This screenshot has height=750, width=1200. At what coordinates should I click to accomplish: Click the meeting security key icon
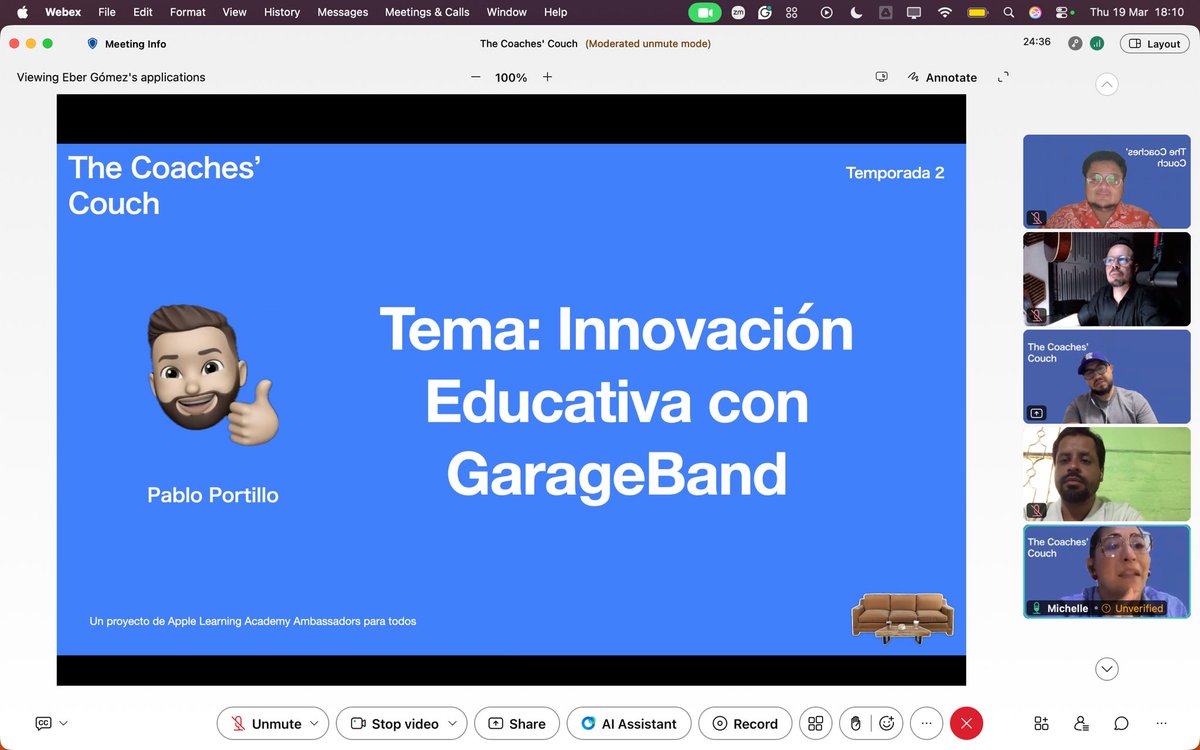tap(1075, 43)
